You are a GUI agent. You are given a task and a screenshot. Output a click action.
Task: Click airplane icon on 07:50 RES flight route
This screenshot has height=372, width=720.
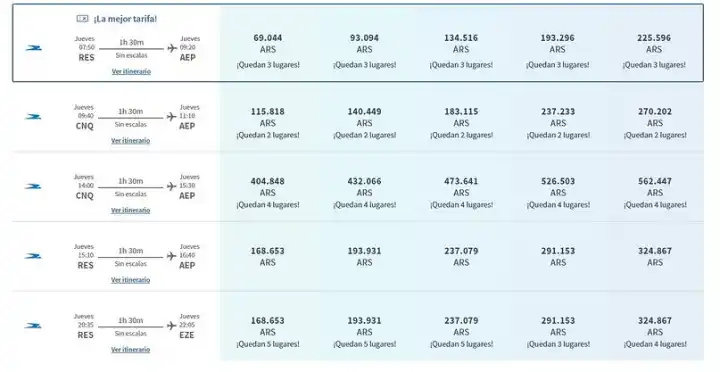coord(172,48)
